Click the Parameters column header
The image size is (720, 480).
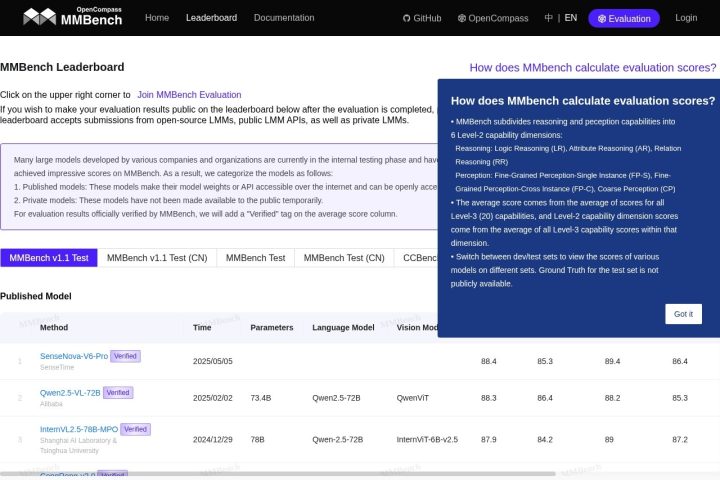(272, 328)
